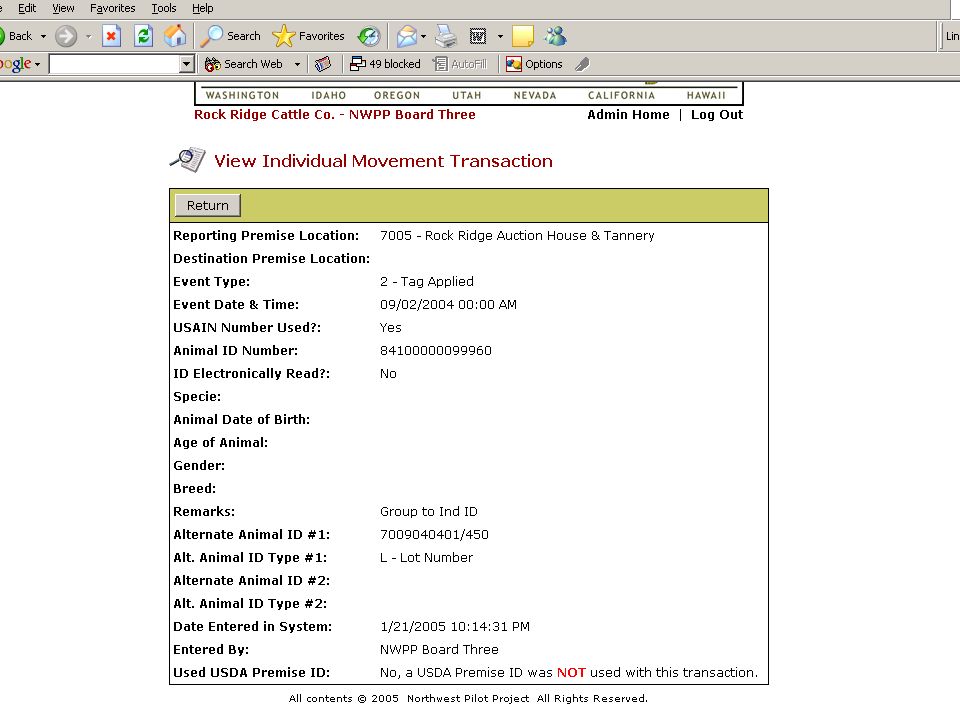Click the IDAHO state label in banner

point(329,96)
